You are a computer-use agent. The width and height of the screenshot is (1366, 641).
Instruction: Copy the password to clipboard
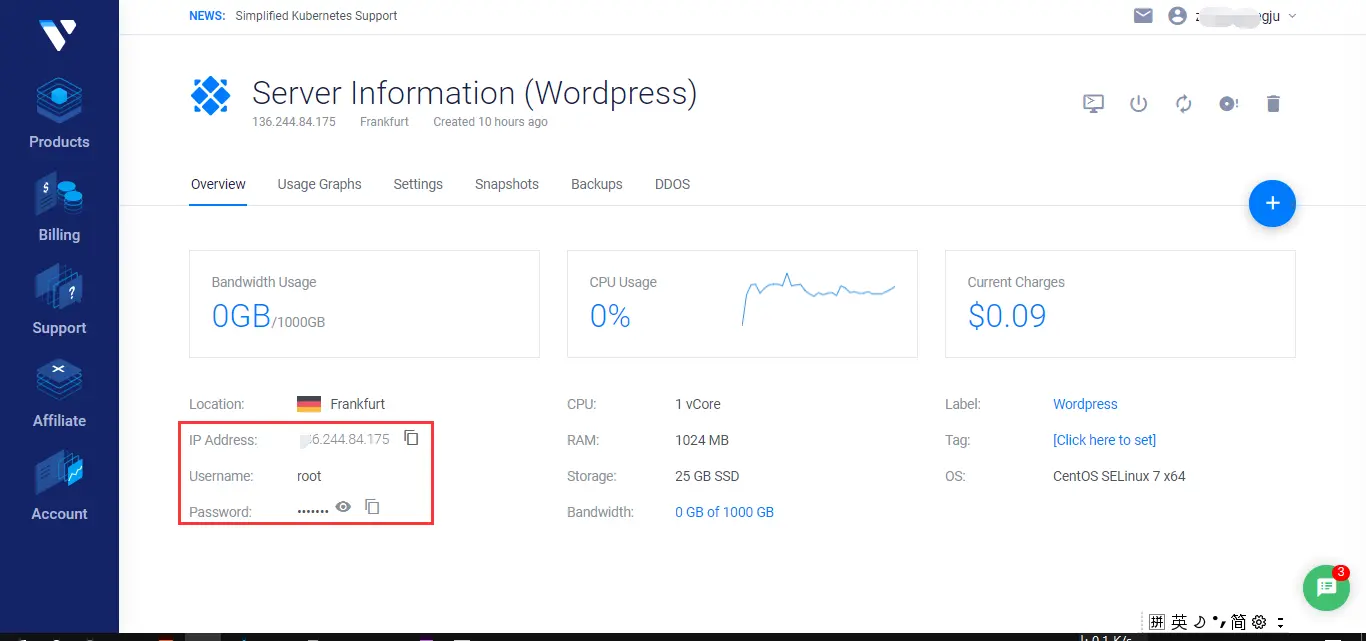372,507
